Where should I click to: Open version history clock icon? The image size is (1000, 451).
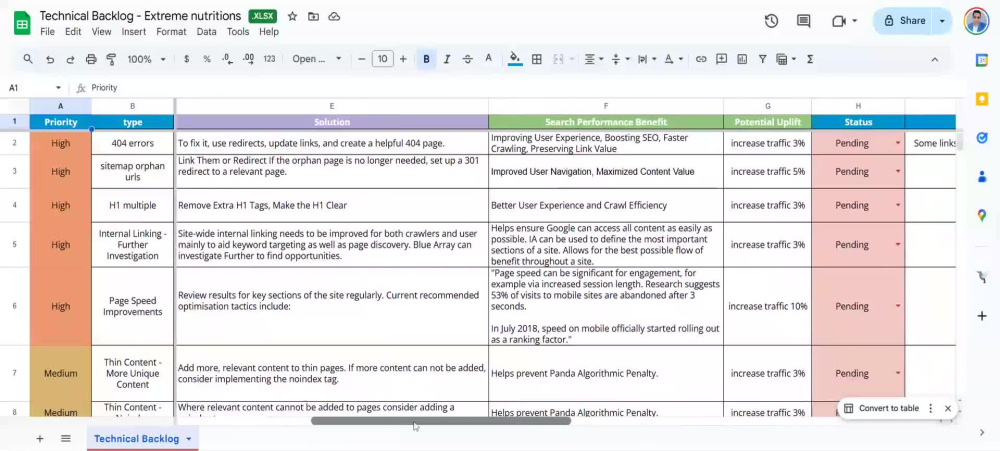tap(771, 21)
